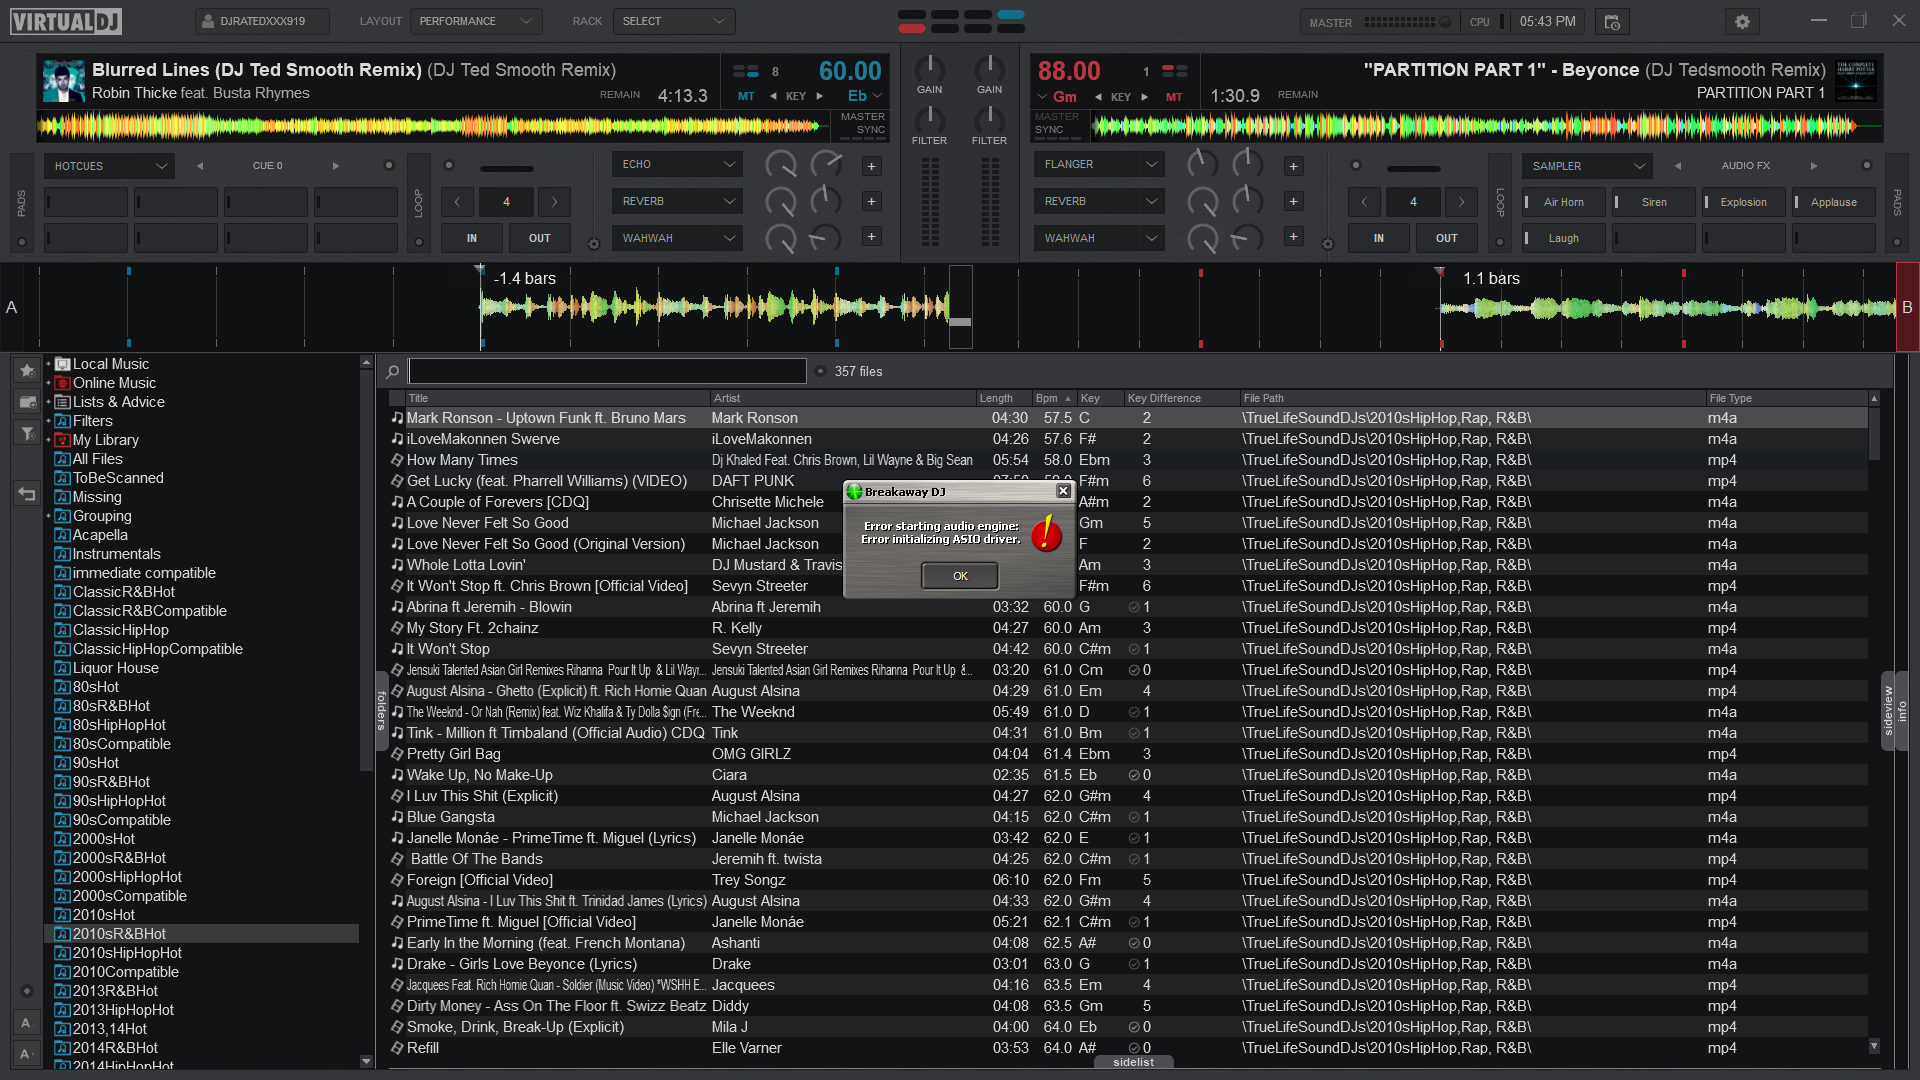This screenshot has height=1080, width=1920.
Task: Toggle the Air Horn sample pad
Action: (x=1564, y=202)
